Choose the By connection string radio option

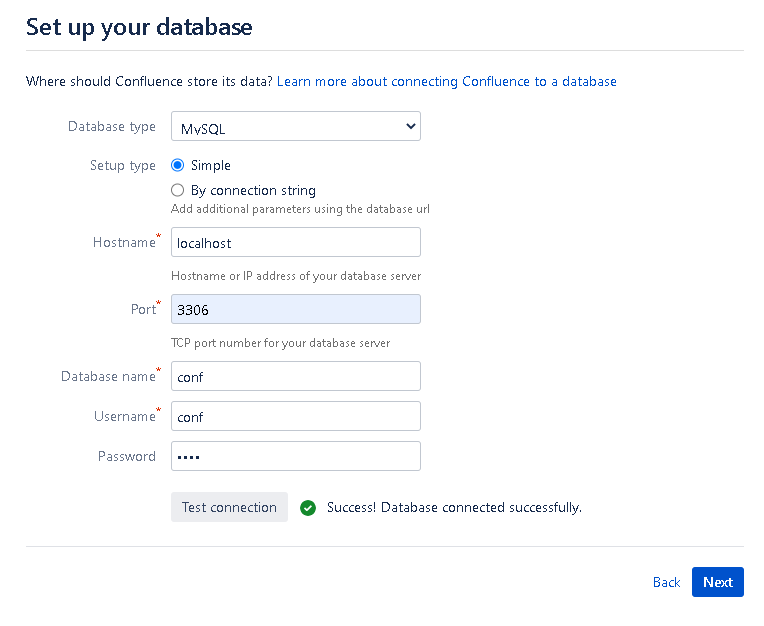178,190
